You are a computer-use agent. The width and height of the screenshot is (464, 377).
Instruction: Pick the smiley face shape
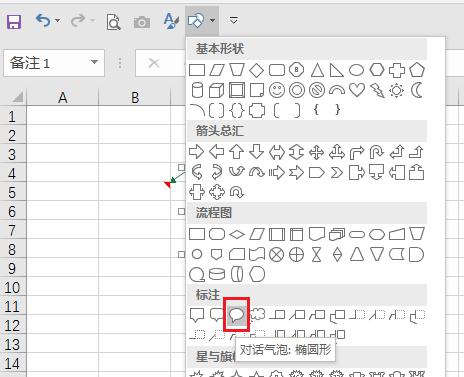click(x=277, y=90)
